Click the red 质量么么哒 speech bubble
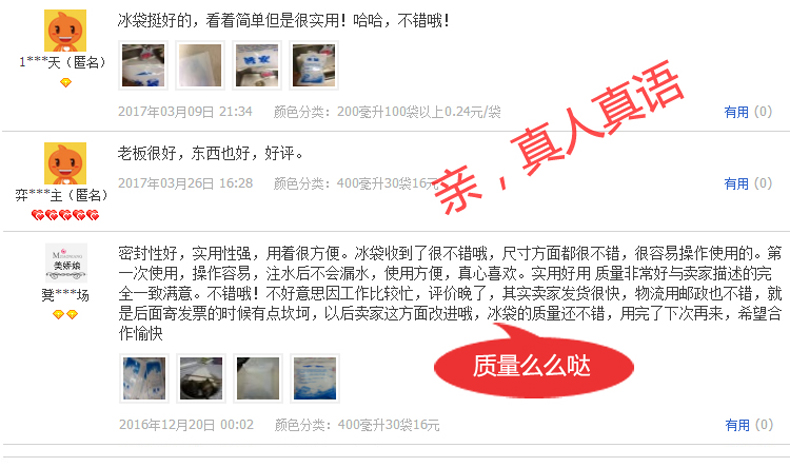Viewport: 790px width, 467px height. (x=533, y=362)
